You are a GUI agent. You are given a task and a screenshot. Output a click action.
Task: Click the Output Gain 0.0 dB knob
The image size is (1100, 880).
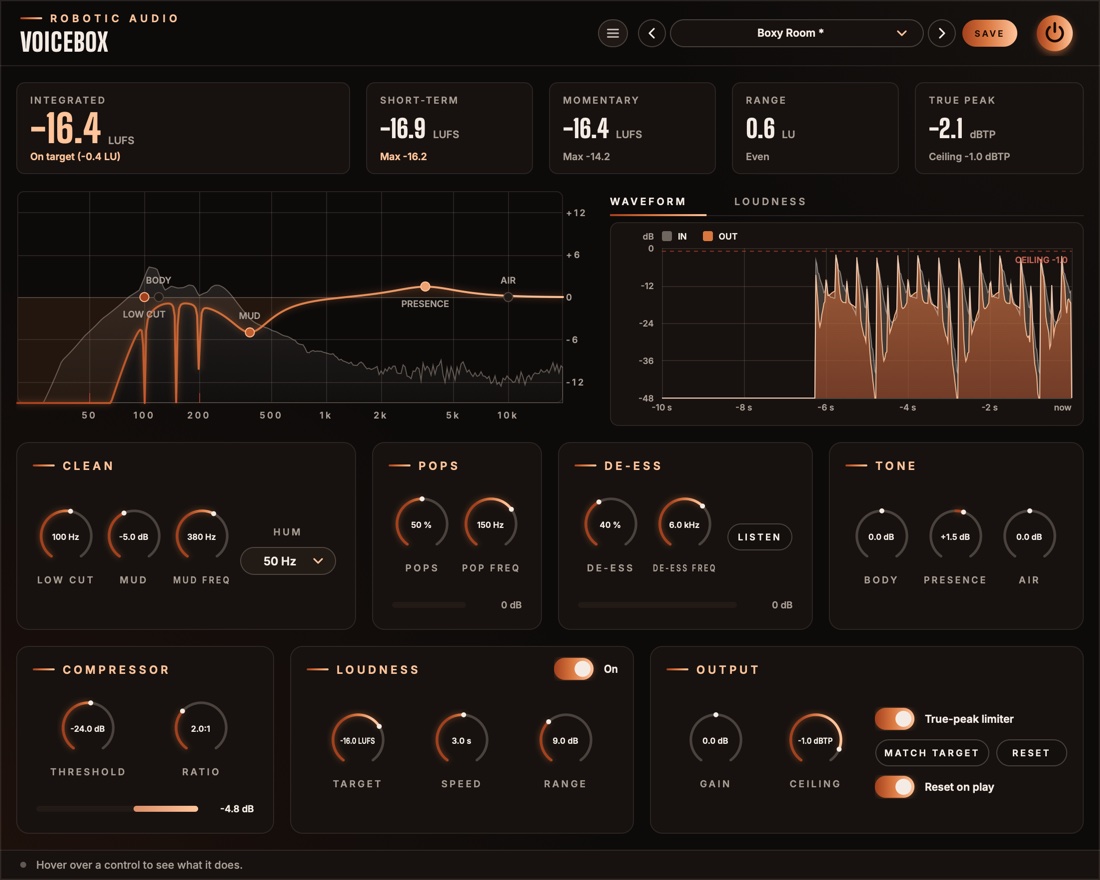tap(716, 740)
